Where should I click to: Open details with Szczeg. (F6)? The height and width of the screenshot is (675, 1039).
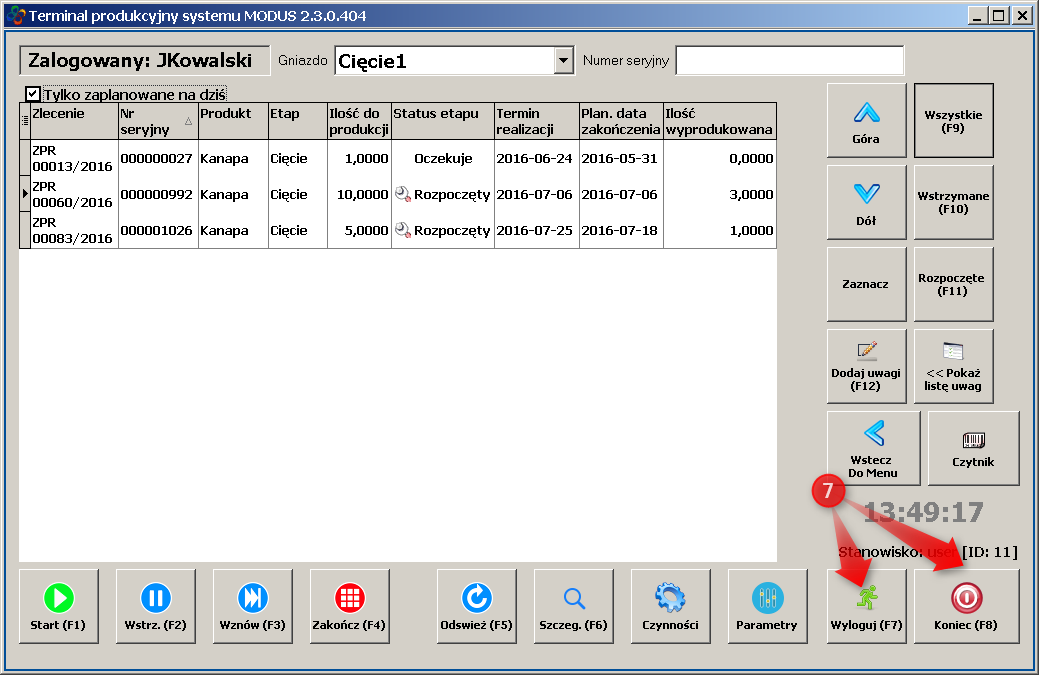click(x=573, y=606)
